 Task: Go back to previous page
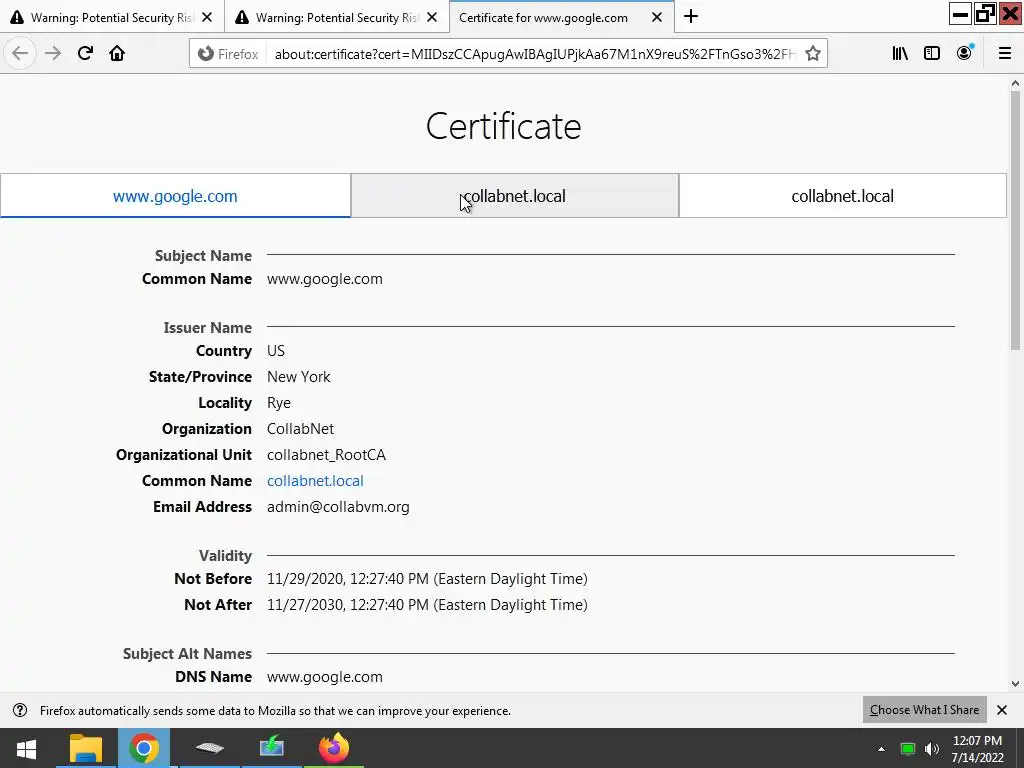pos(20,54)
